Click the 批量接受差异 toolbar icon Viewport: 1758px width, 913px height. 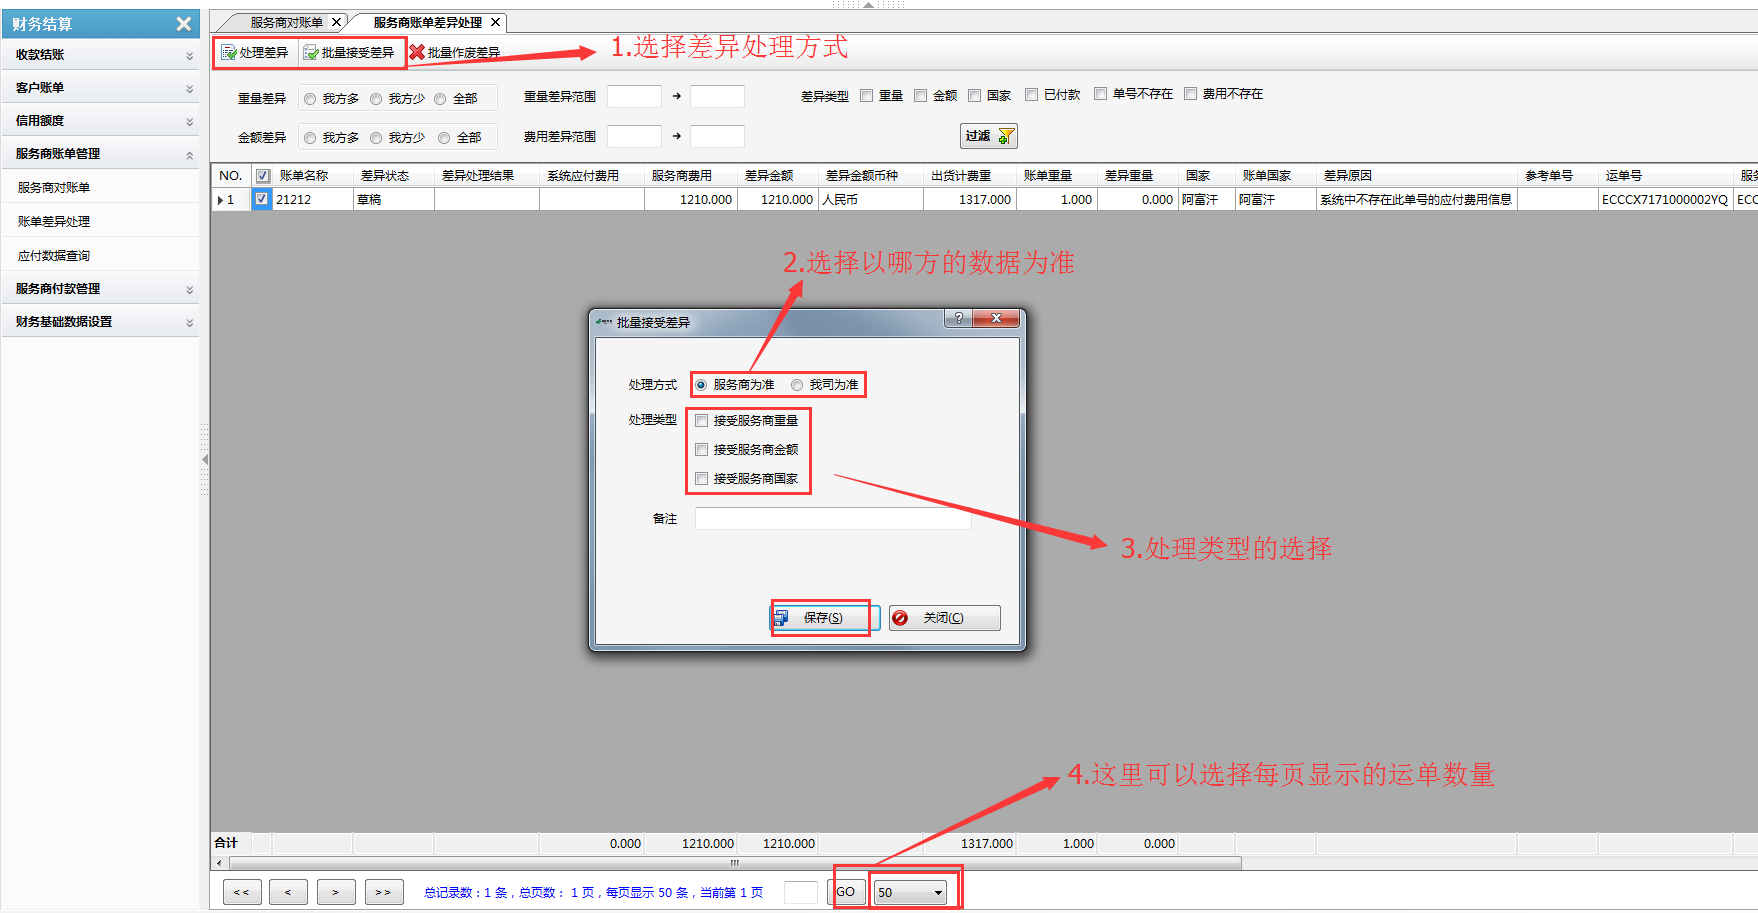click(311, 53)
